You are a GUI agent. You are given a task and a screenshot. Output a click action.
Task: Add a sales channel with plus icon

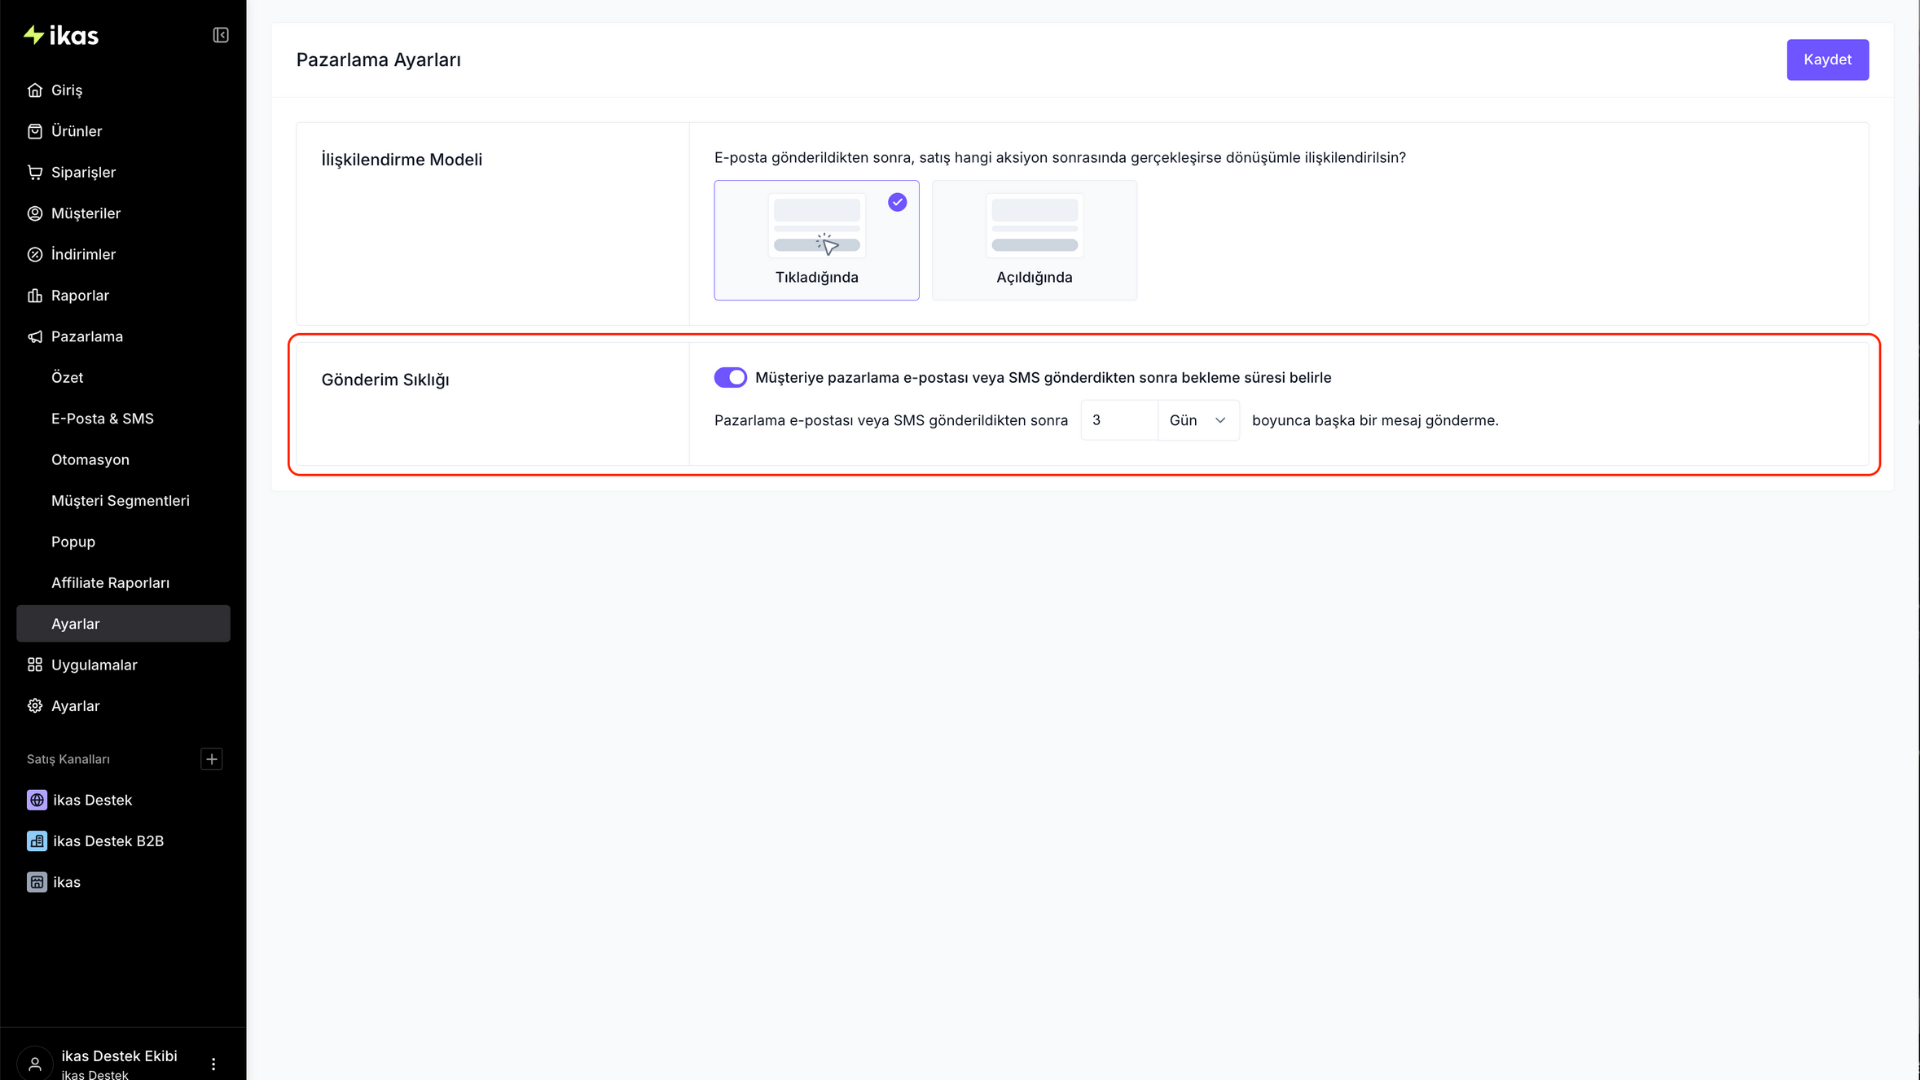[x=211, y=759]
